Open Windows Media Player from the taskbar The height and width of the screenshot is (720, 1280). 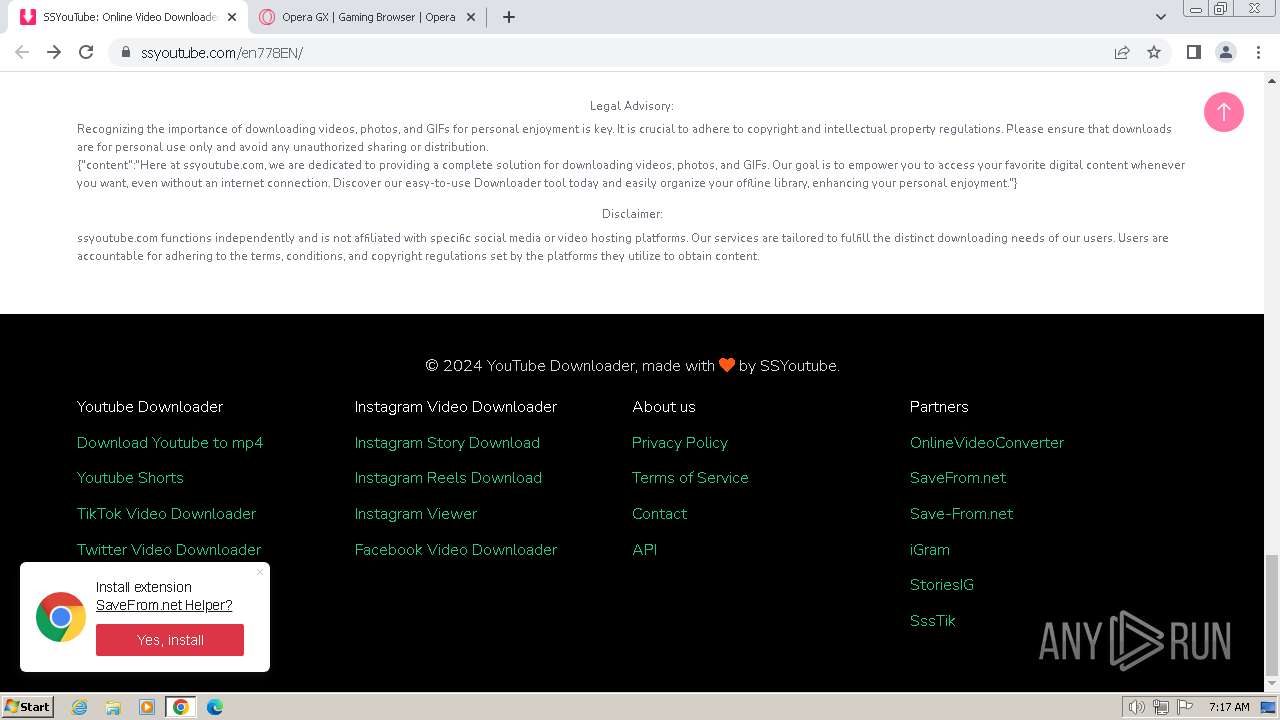[x=147, y=707]
